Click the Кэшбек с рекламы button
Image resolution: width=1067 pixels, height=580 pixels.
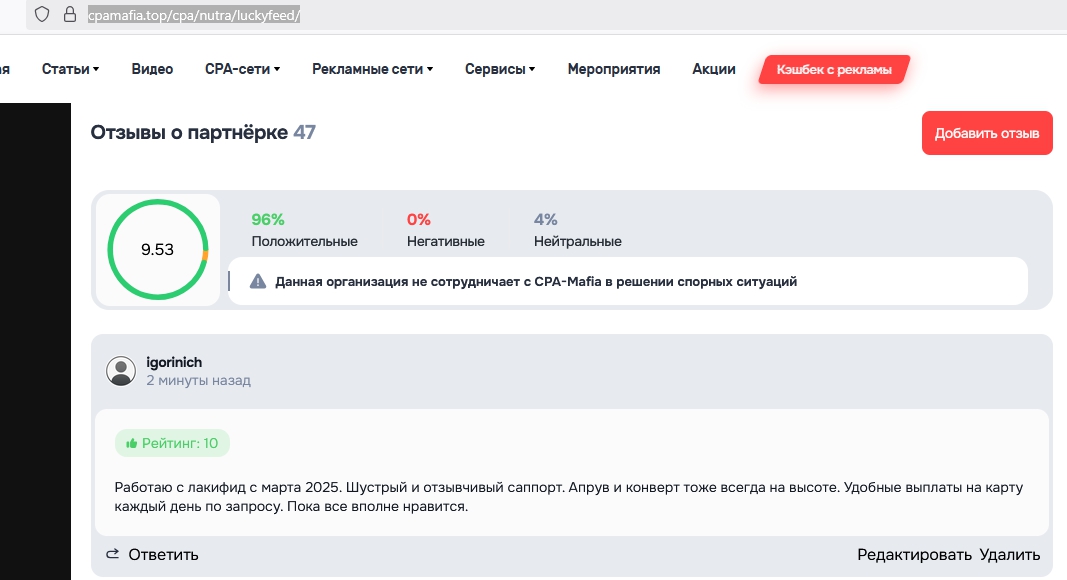(x=834, y=69)
